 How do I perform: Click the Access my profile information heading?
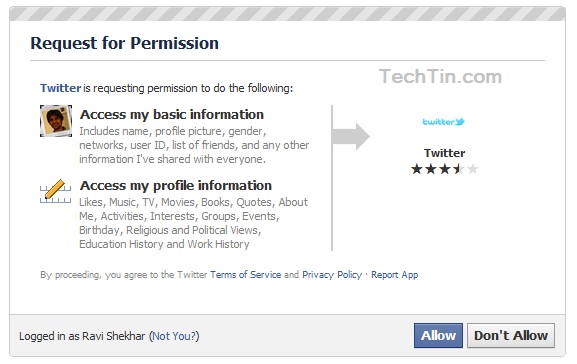pos(176,185)
